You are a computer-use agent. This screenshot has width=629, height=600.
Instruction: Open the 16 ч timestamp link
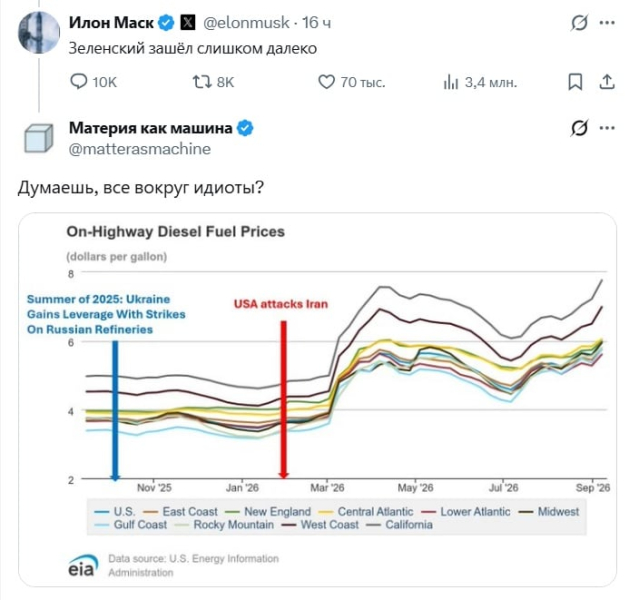[x=317, y=23]
